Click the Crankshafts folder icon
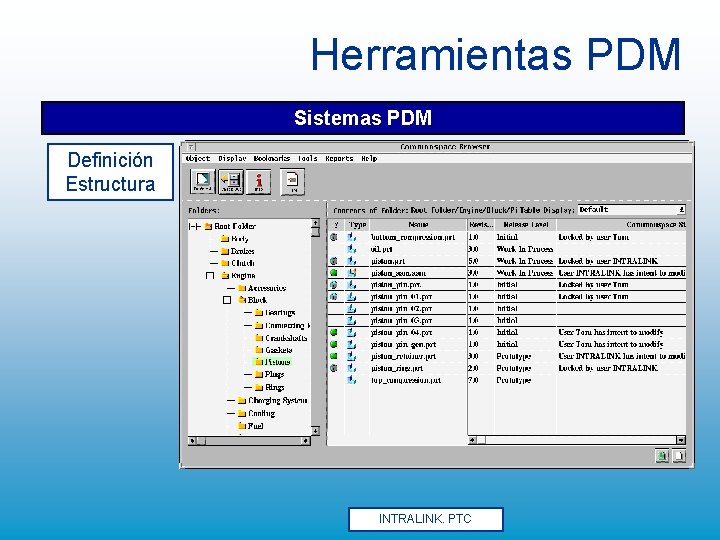This screenshot has height=540, width=720. [x=259, y=338]
